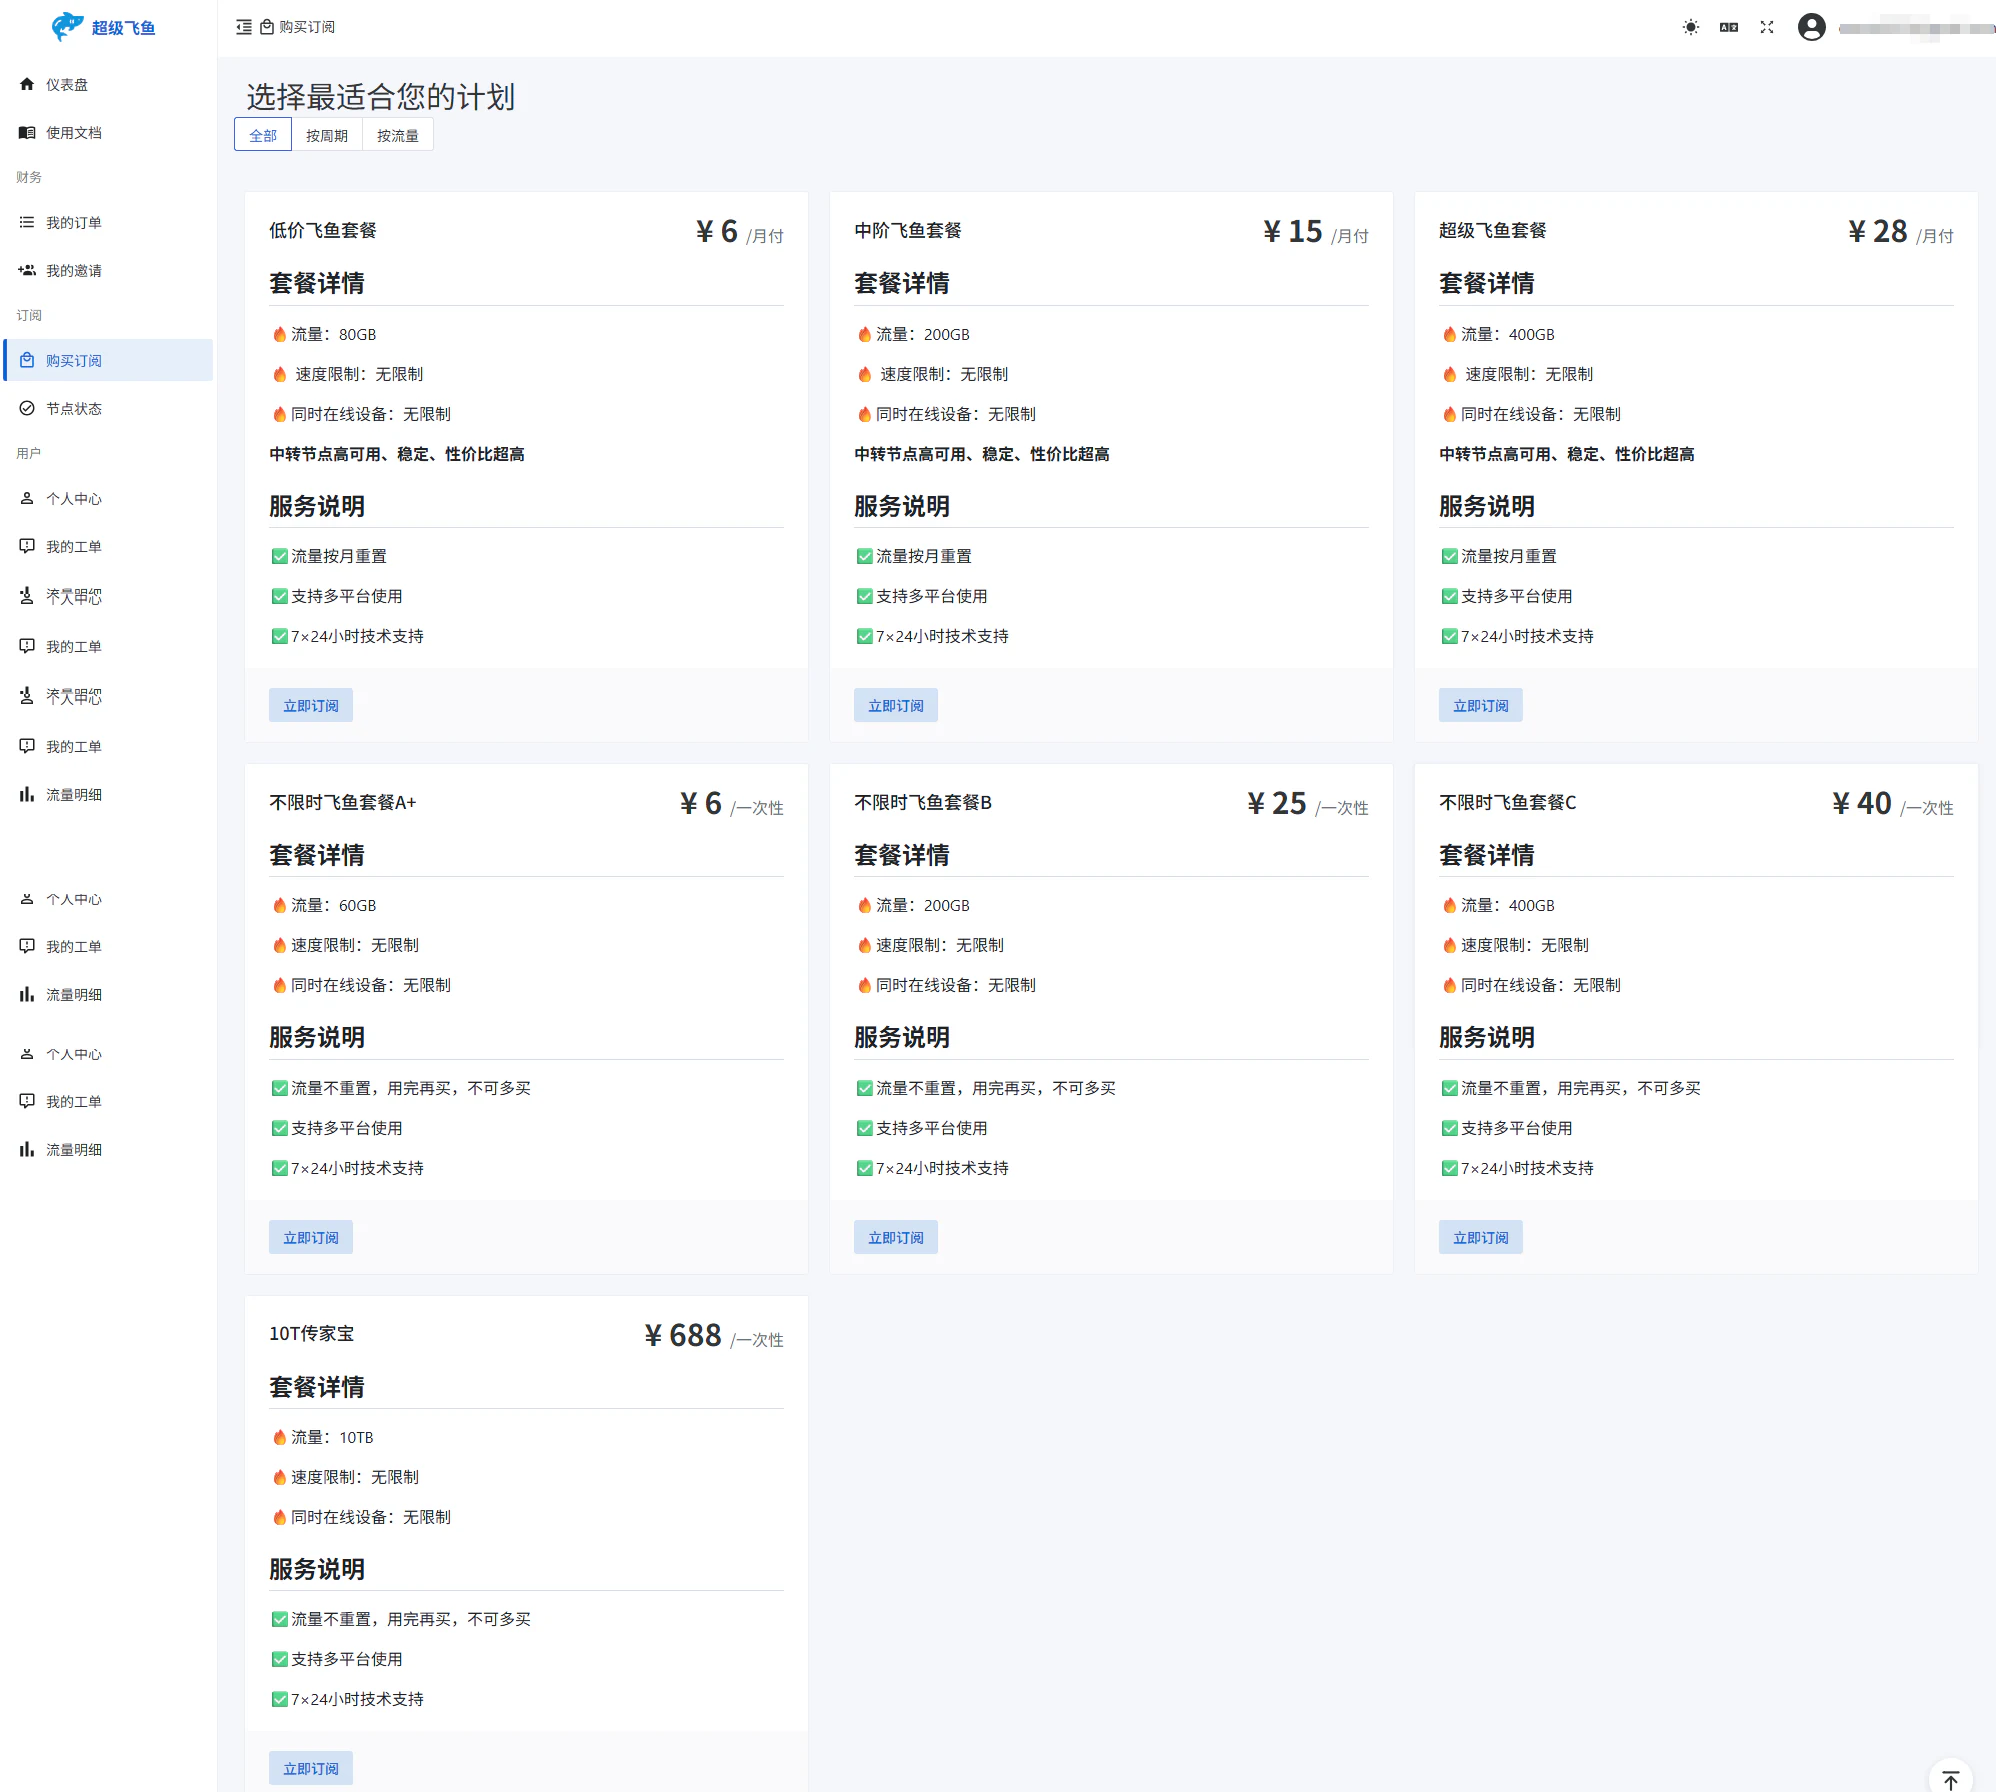Viewport: 1996px width, 1792px height.
Task: Click the list icon beside 我的订单
Action: point(27,222)
